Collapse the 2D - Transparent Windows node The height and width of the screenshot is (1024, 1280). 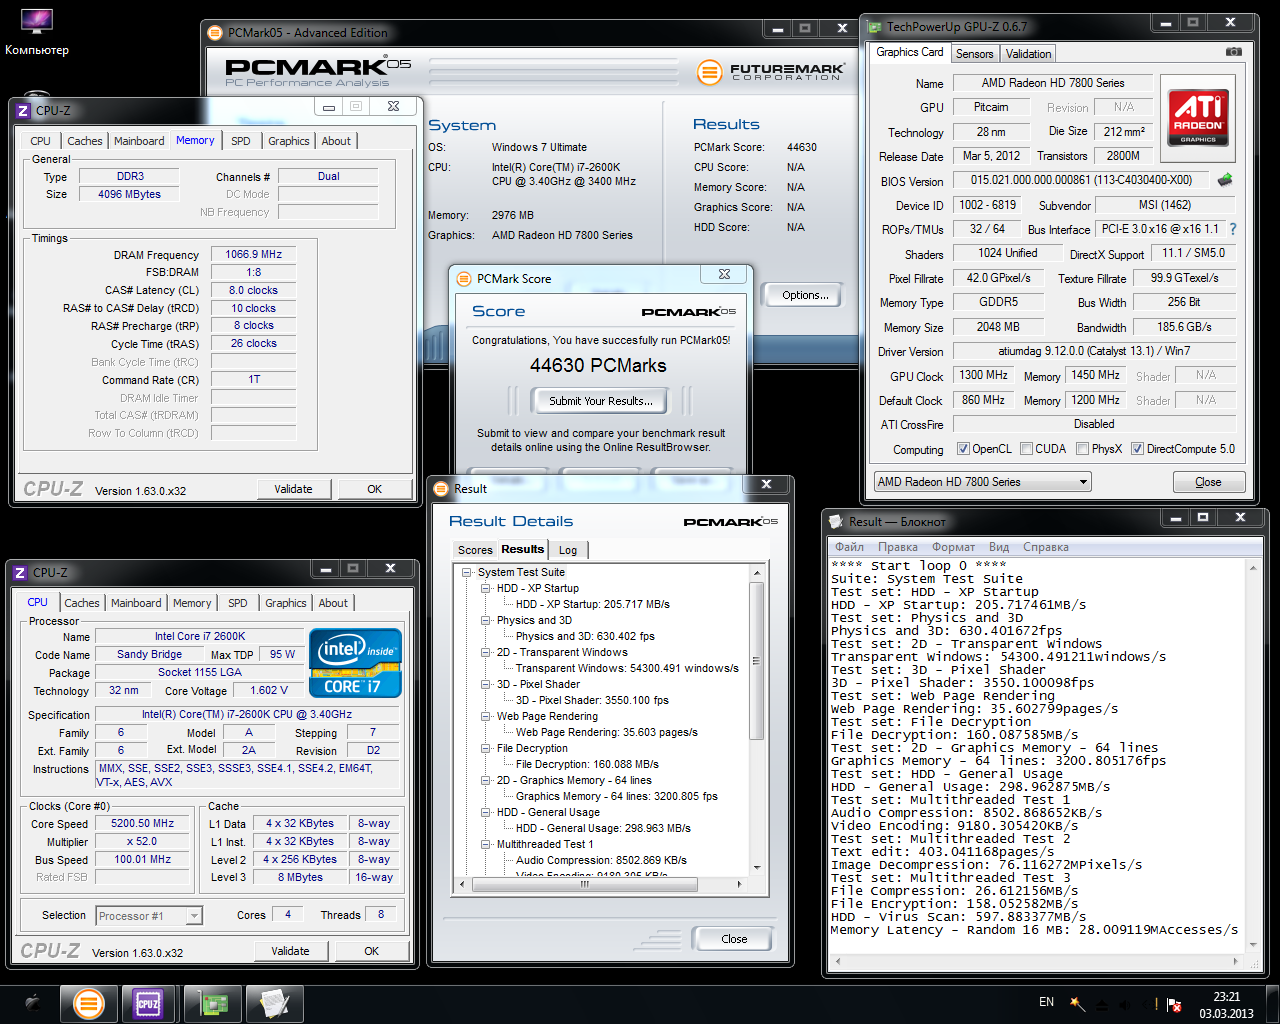click(486, 652)
